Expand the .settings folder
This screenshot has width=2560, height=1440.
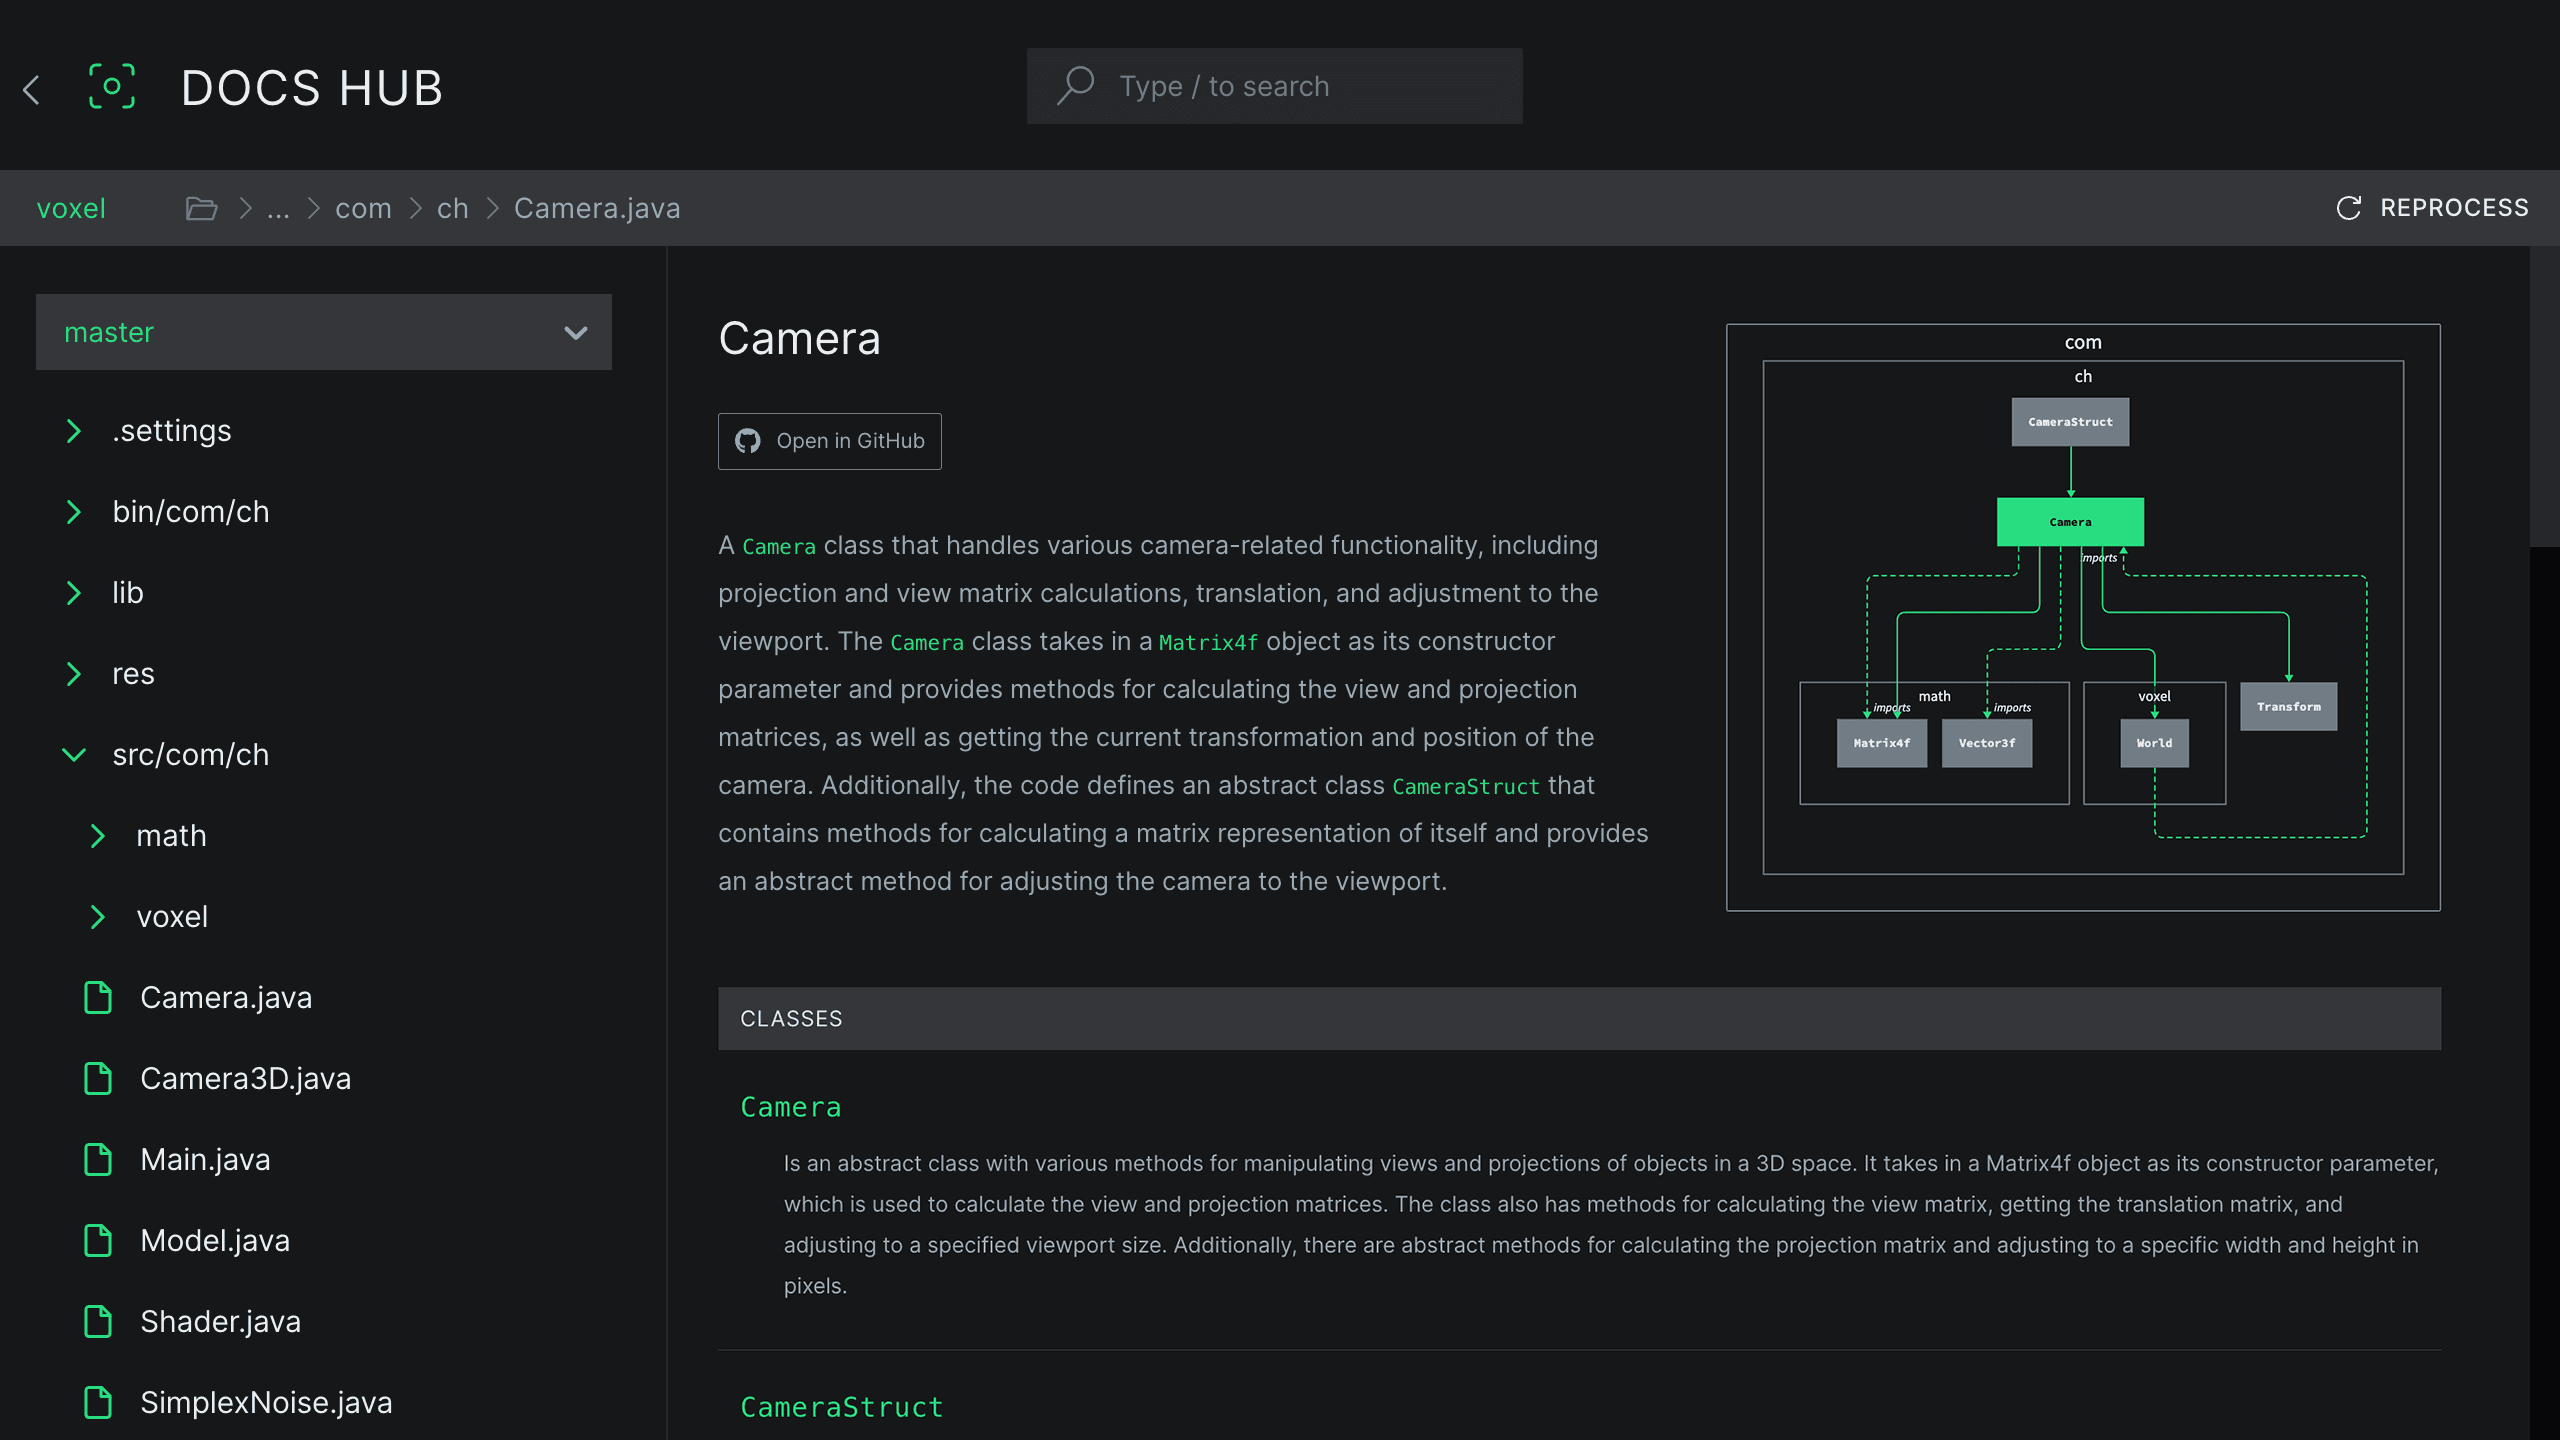74,430
